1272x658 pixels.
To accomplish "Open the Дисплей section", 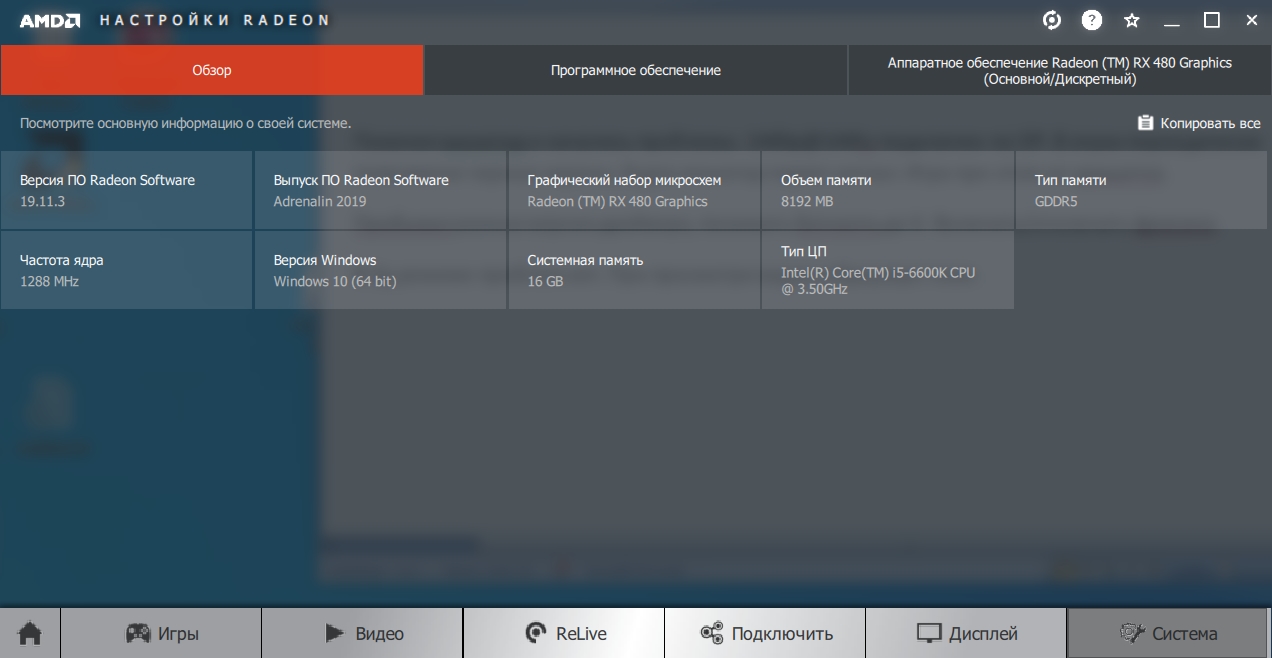I will tap(966, 633).
